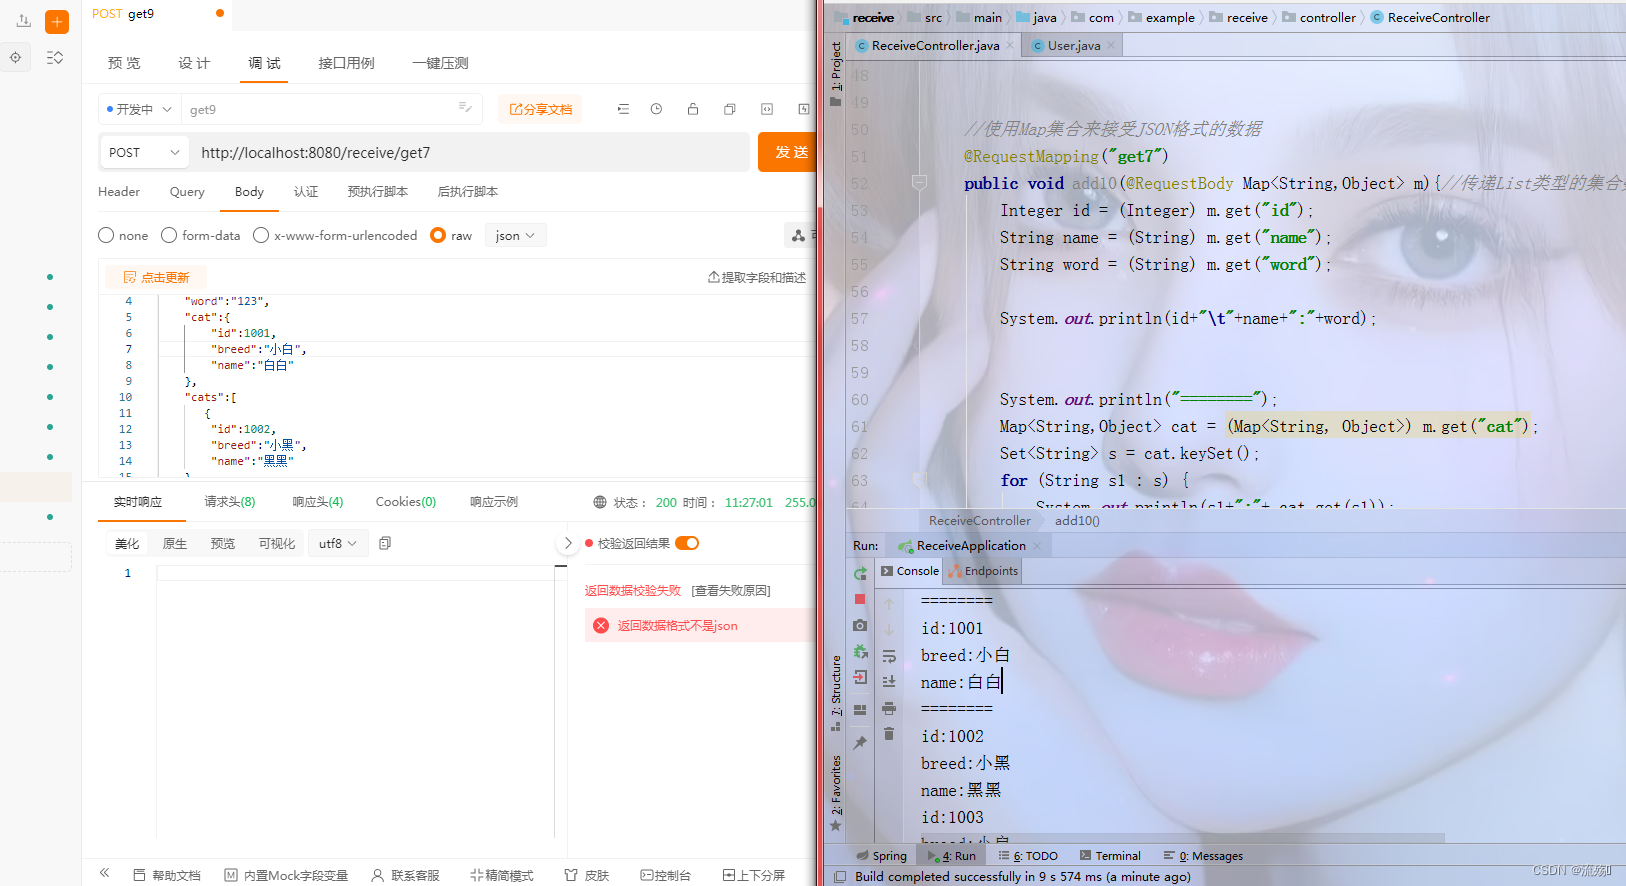
Task: Click the copy response icon next to utf8
Action: point(385,543)
